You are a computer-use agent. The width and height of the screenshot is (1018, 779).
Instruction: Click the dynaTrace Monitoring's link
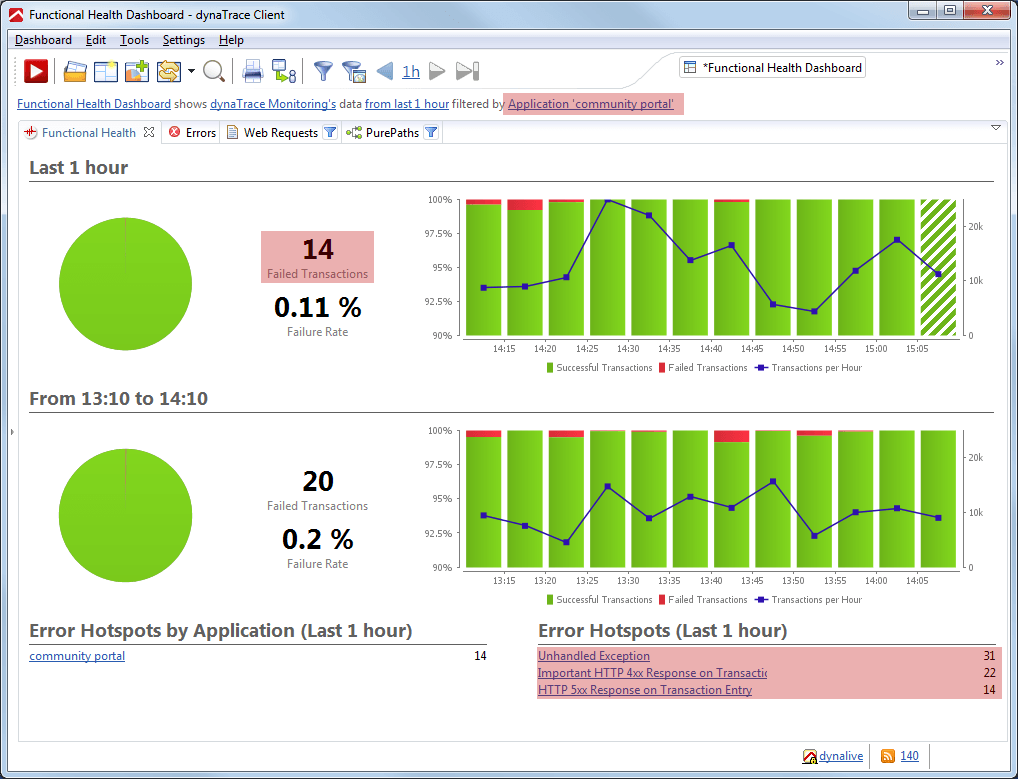tap(273, 104)
